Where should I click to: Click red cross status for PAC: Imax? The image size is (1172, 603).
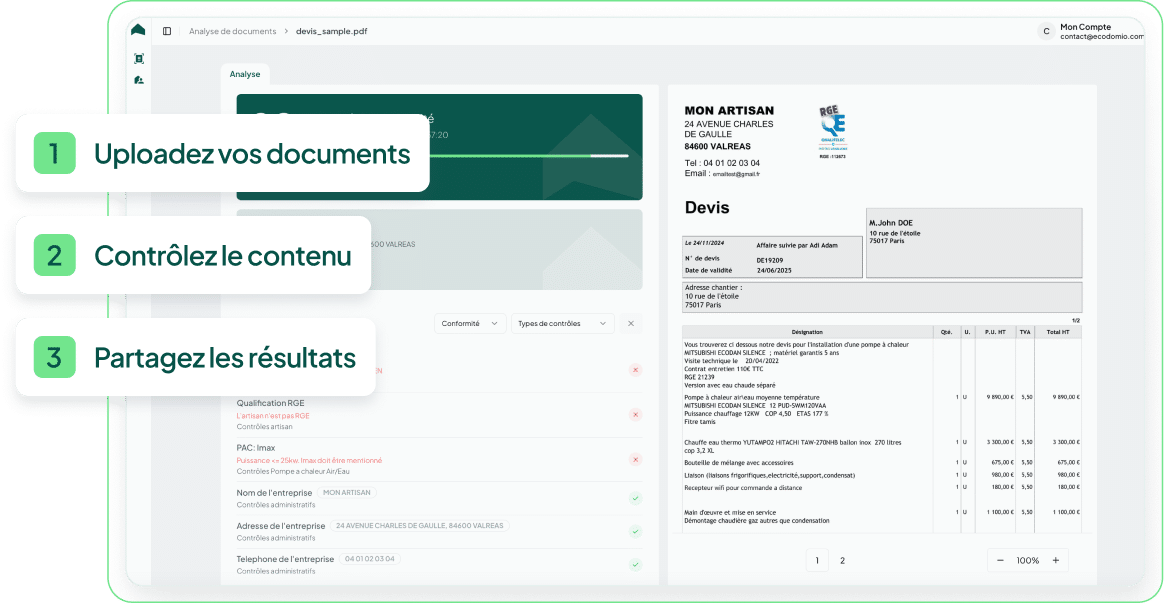click(x=635, y=459)
